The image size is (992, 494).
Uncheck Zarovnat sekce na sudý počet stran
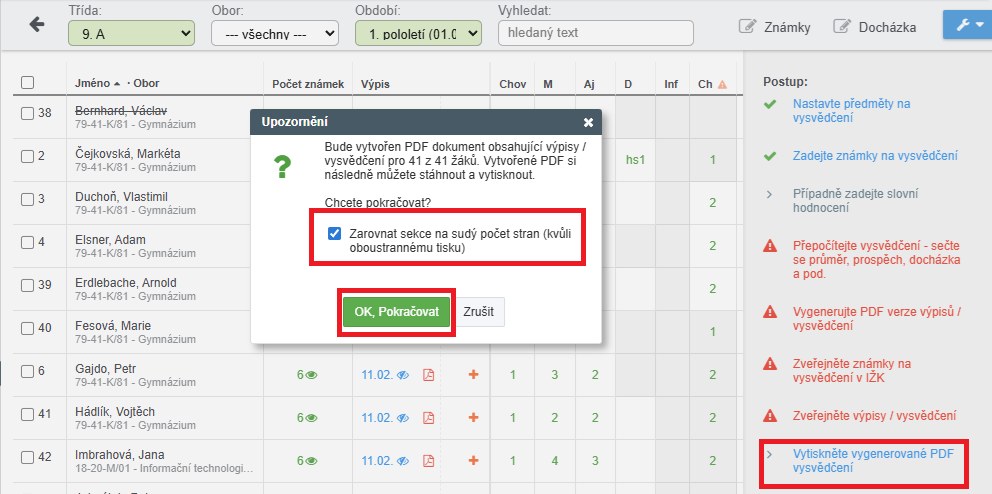pyautogui.click(x=335, y=233)
